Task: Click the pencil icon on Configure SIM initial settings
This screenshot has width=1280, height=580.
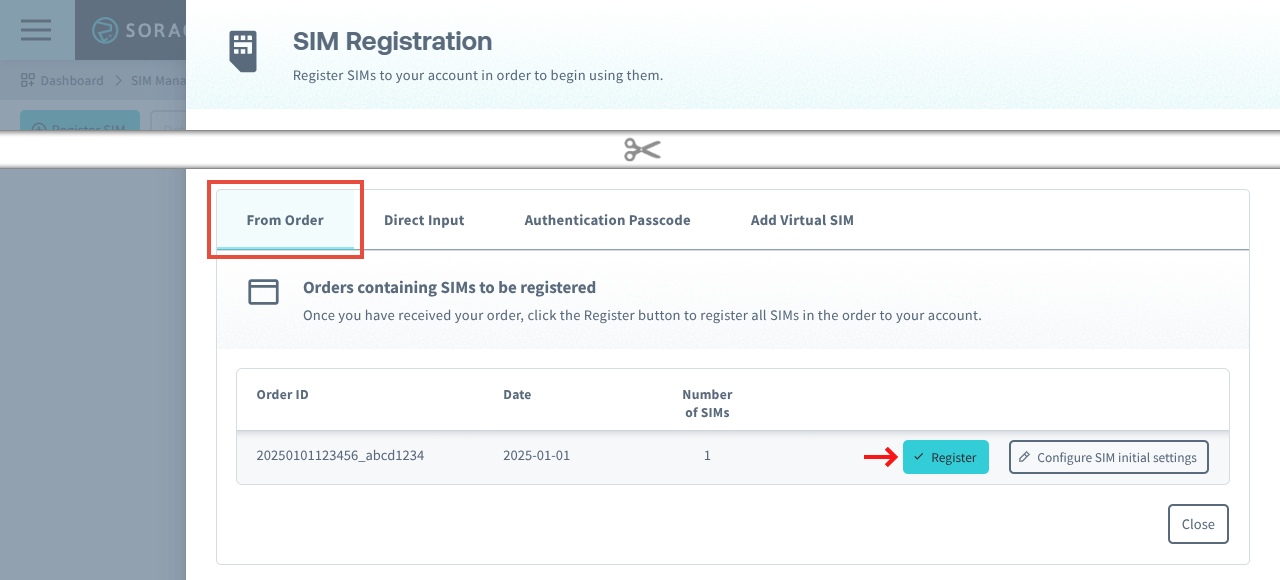Action: click(x=1024, y=457)
